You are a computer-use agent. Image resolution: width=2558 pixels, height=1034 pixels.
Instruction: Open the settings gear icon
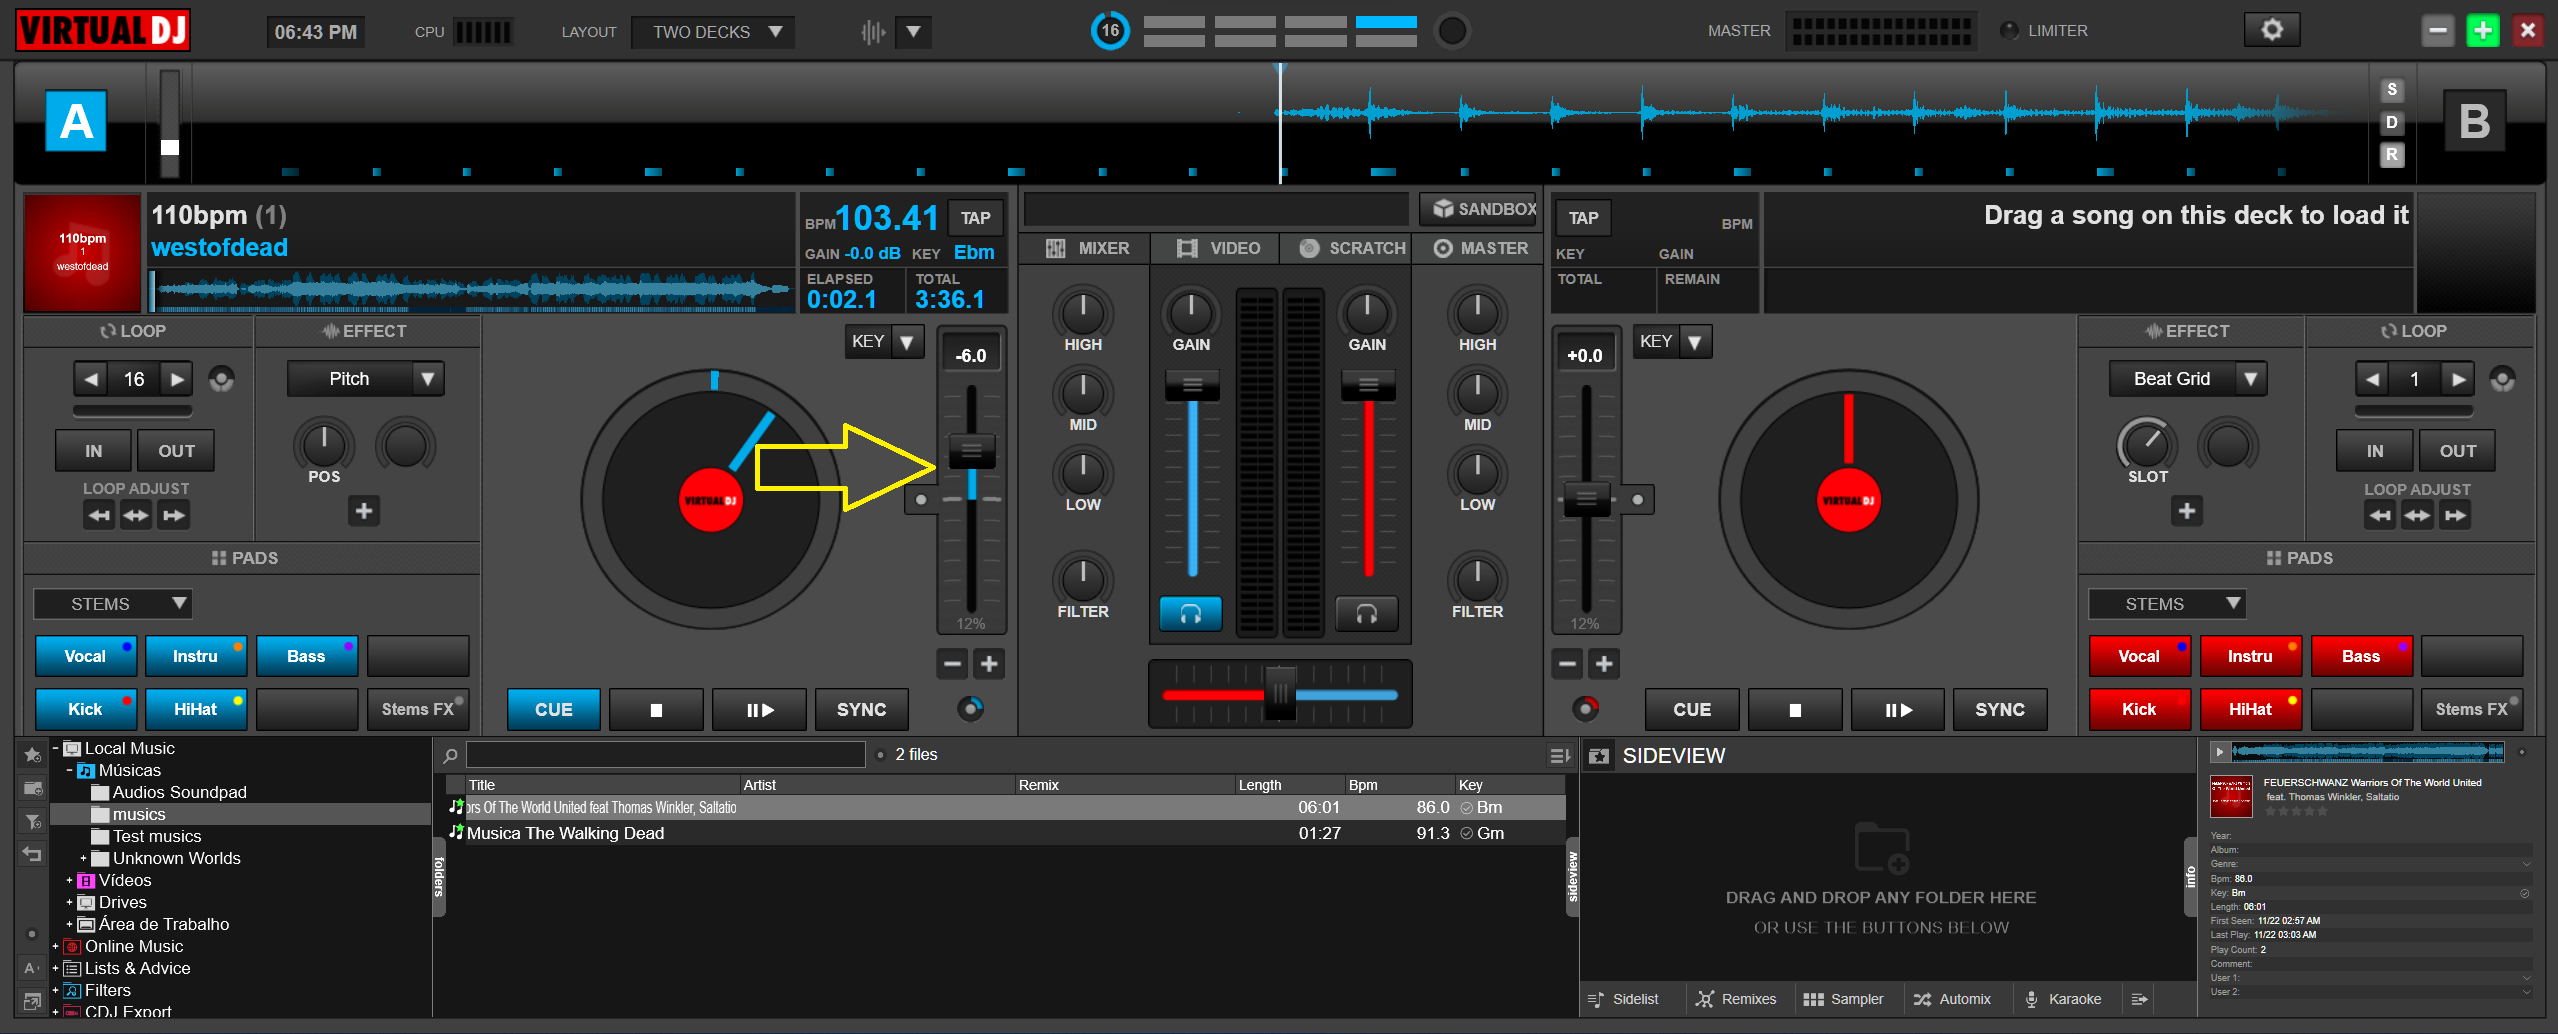point(2272,30)
